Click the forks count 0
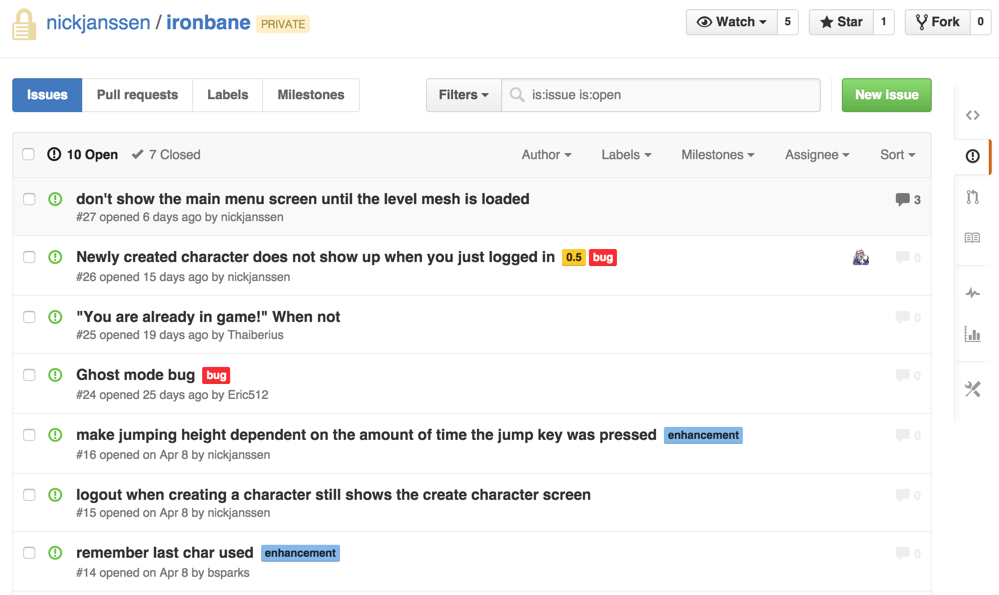 pos(981,22)
